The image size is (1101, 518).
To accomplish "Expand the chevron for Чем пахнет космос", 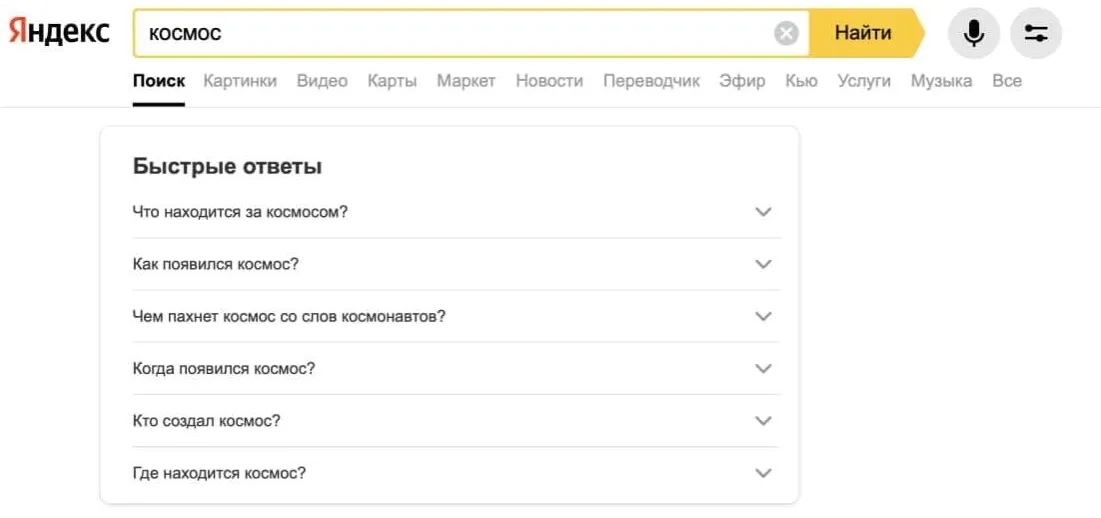I will click(x=763, y=317).
